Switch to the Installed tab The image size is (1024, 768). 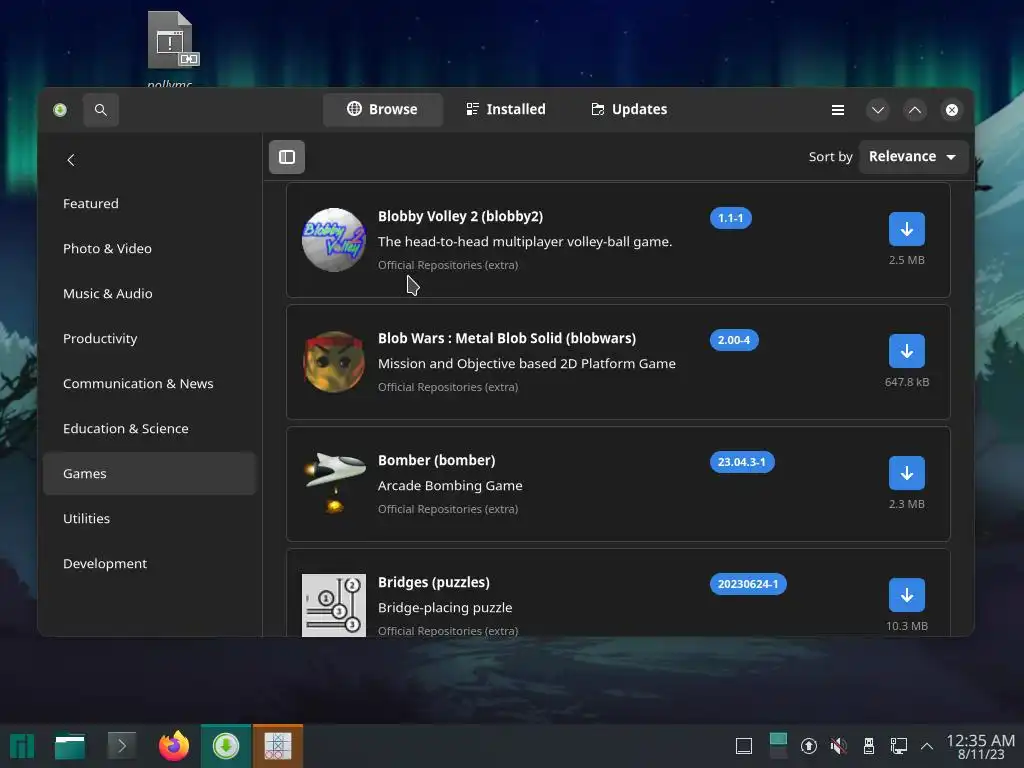506,110
